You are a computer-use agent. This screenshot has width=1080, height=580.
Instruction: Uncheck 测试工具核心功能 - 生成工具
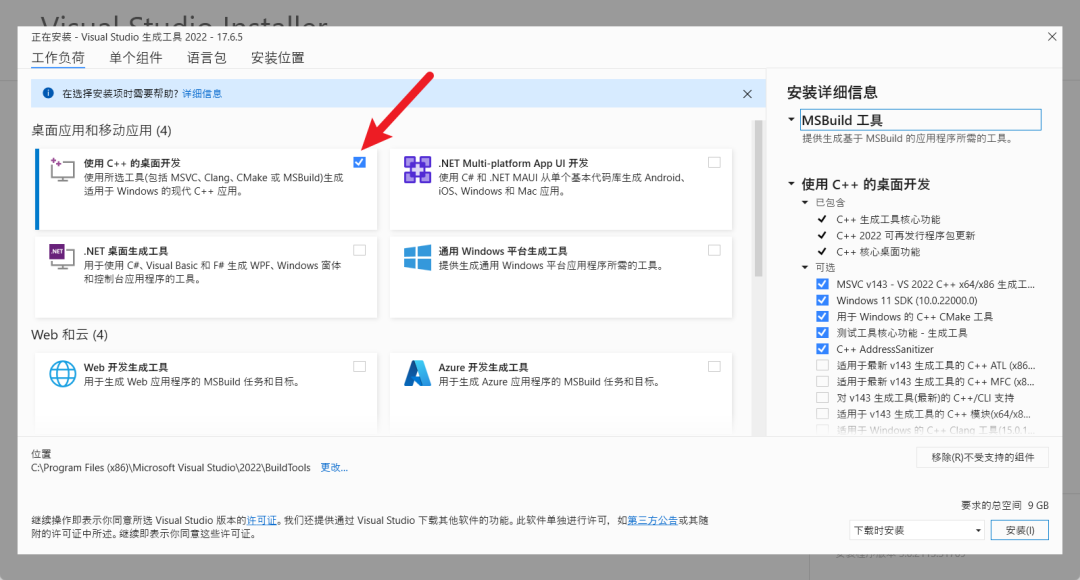pyautogui.click(x=822, y=333)
